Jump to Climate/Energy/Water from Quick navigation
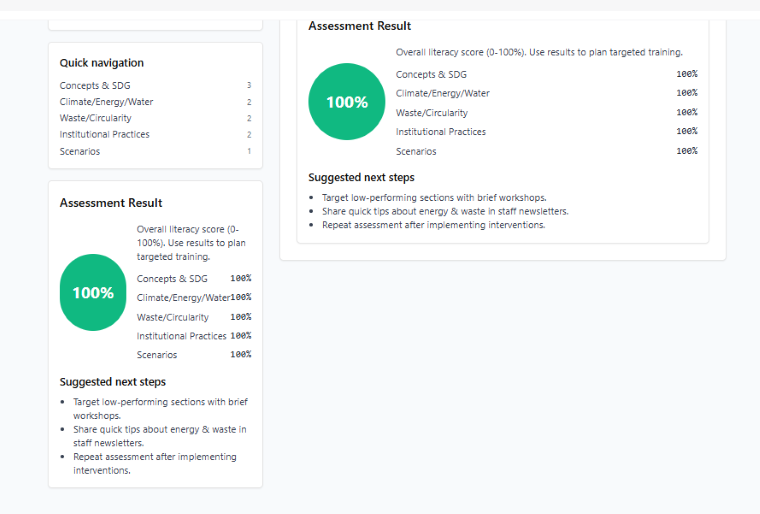The width and height of the screenshot is (760, 514). pos(106,102)
